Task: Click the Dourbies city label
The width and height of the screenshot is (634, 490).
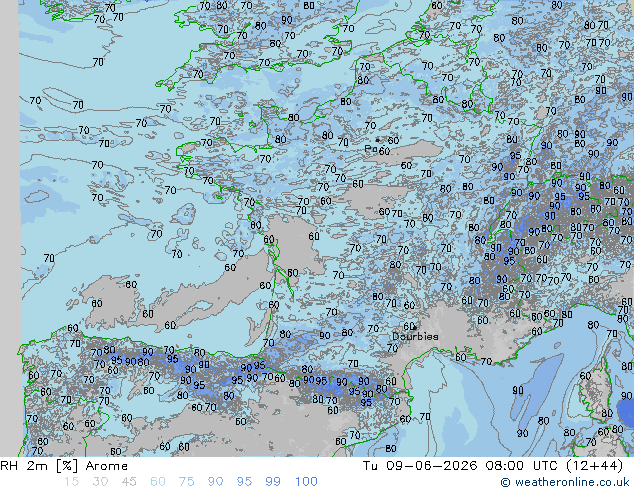Action: (415, 336)
